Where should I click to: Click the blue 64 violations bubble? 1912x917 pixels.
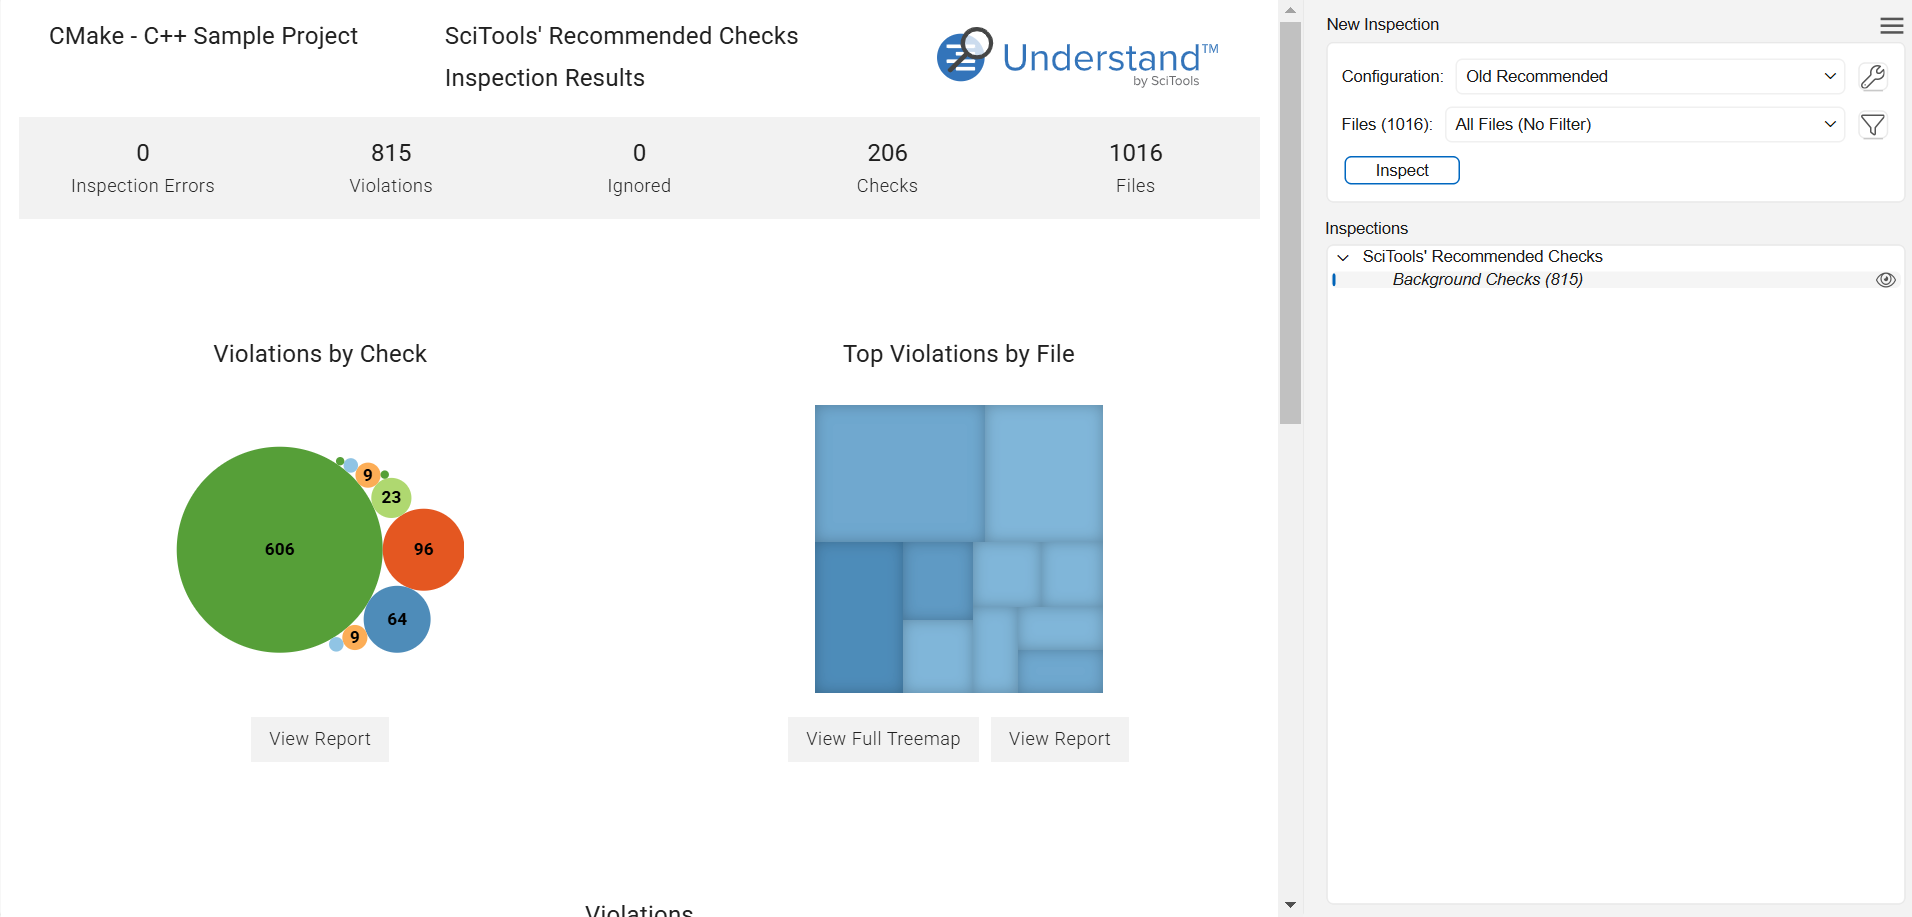397,619
